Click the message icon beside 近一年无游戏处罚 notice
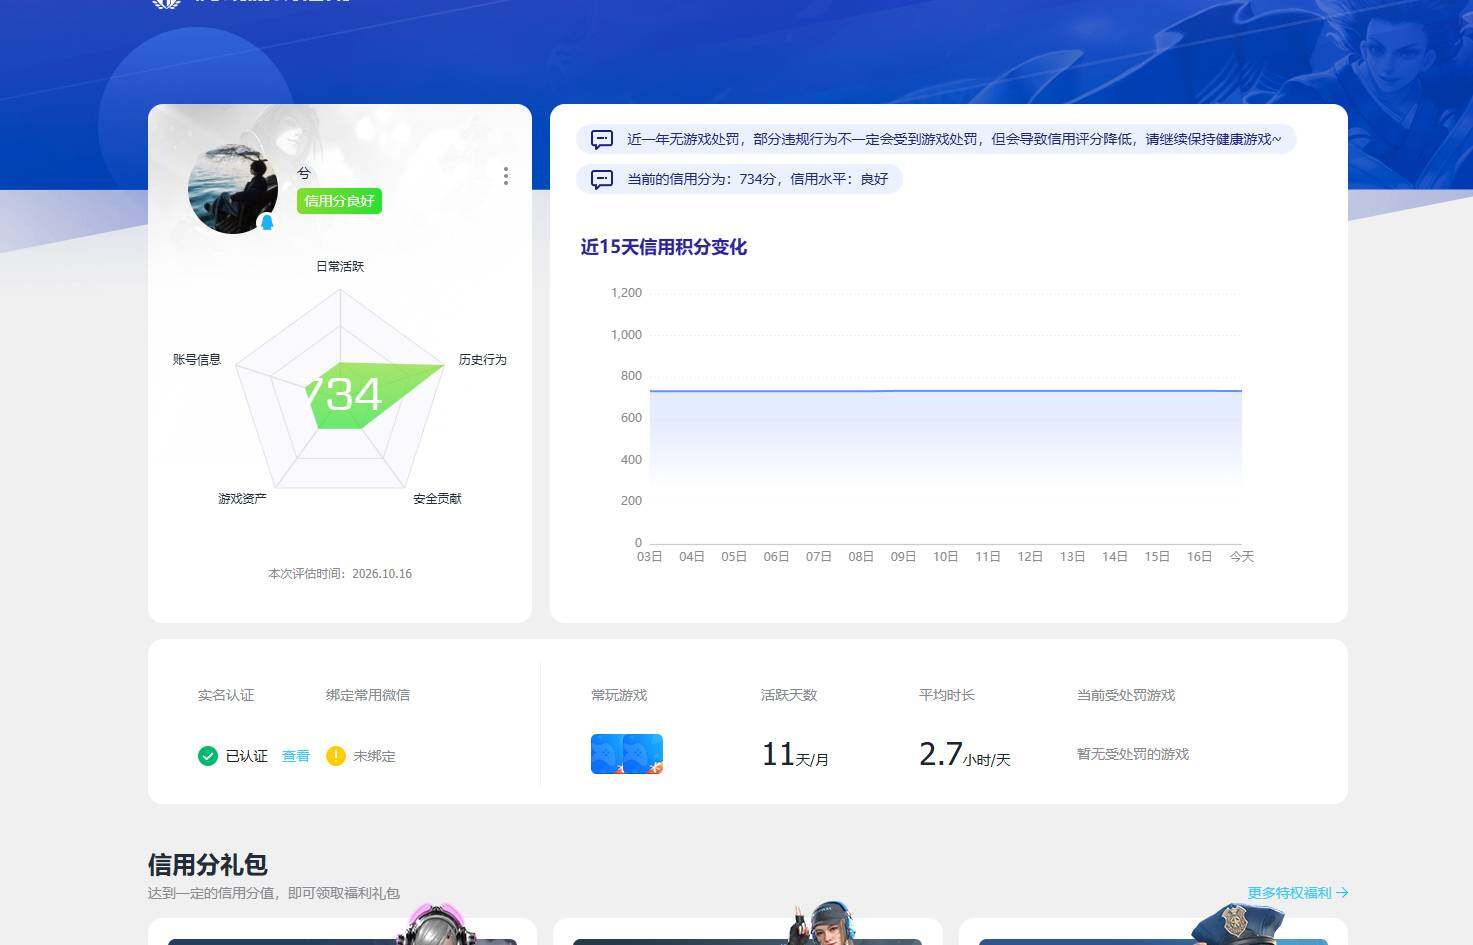The width and height of the screenshot is (1473, 945). pyautogui.click(x=602, y=139)
